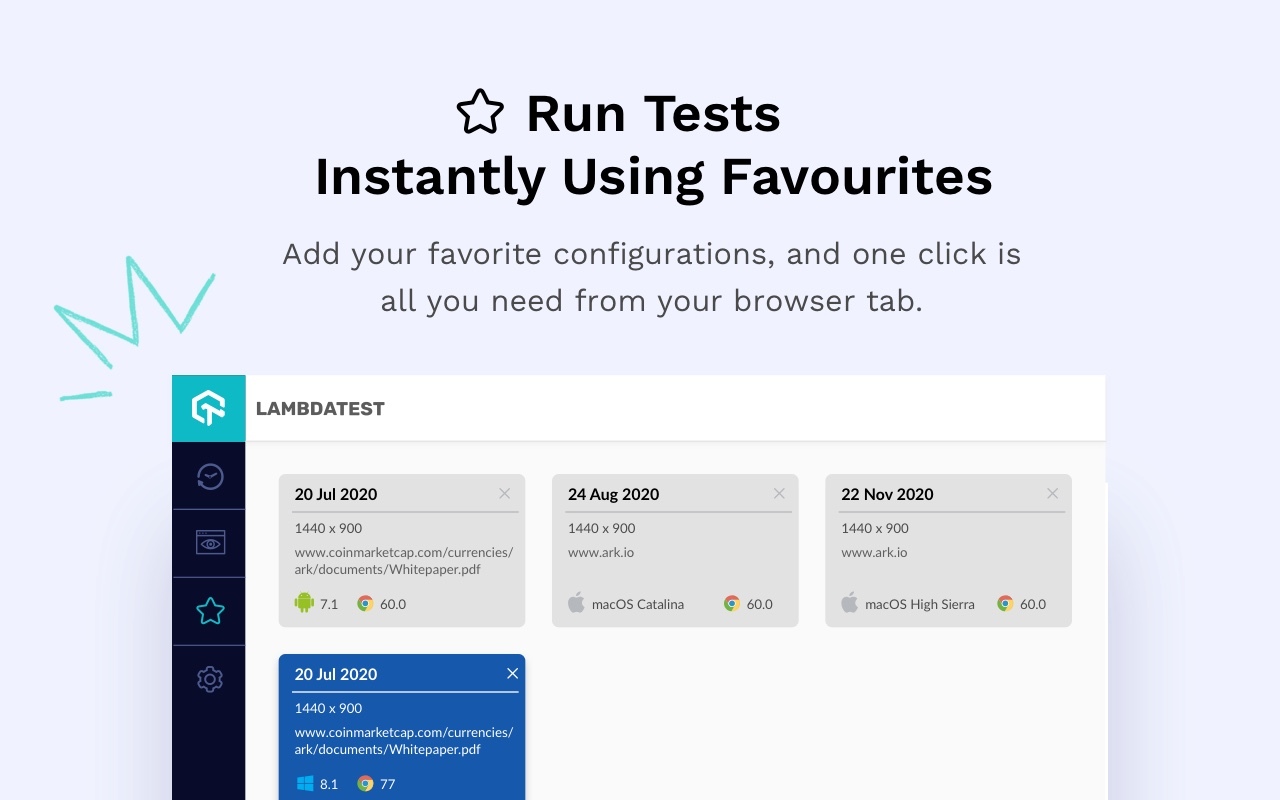Open the Settings gear icon
1280x800 pixels.
click(209, 679)
